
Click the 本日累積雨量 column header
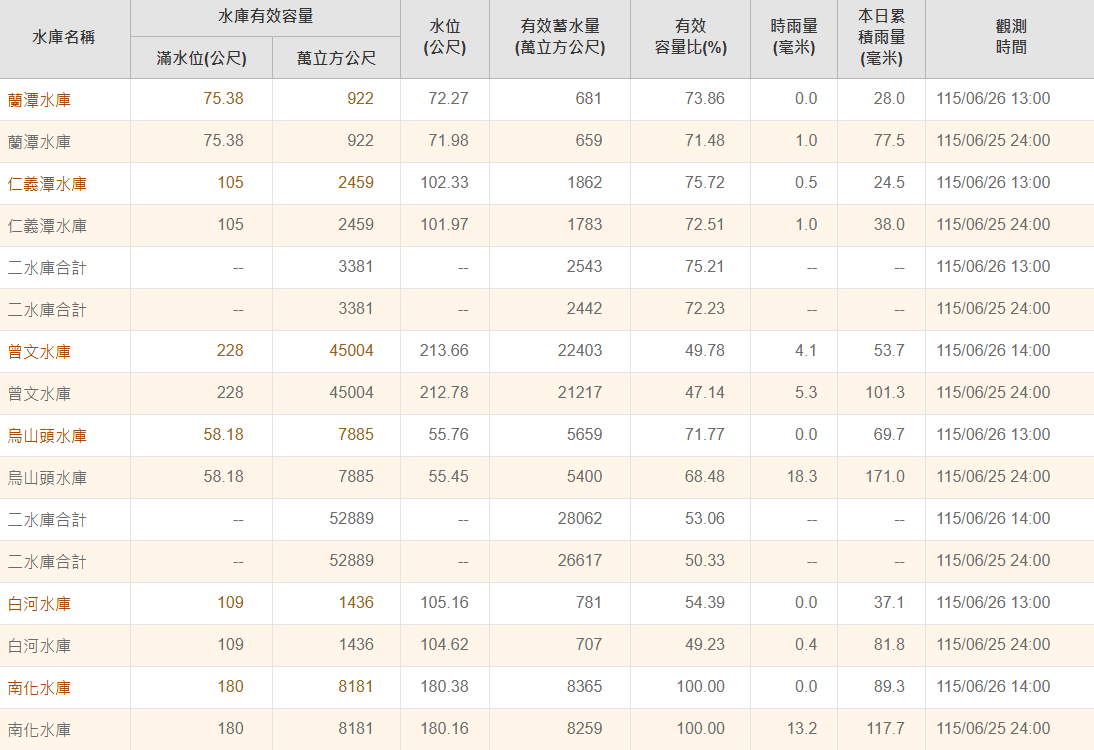(x=882, y=37)
